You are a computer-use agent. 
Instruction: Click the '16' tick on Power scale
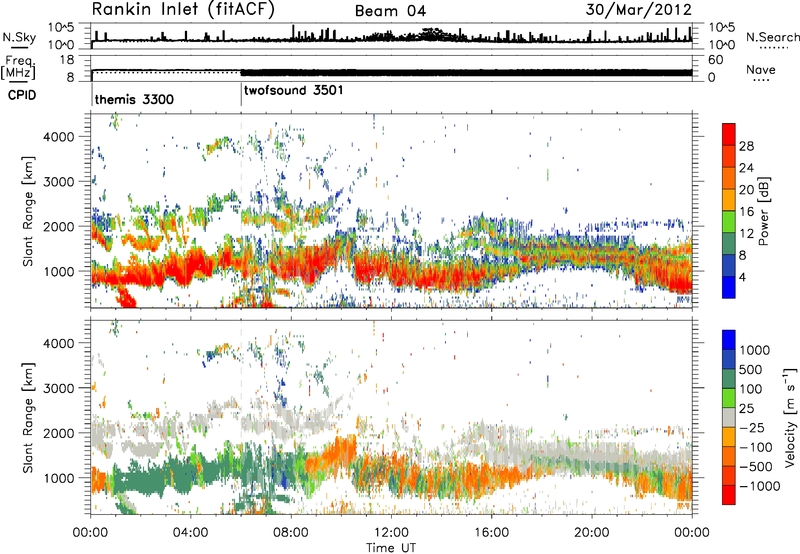[x=746, y=211]
